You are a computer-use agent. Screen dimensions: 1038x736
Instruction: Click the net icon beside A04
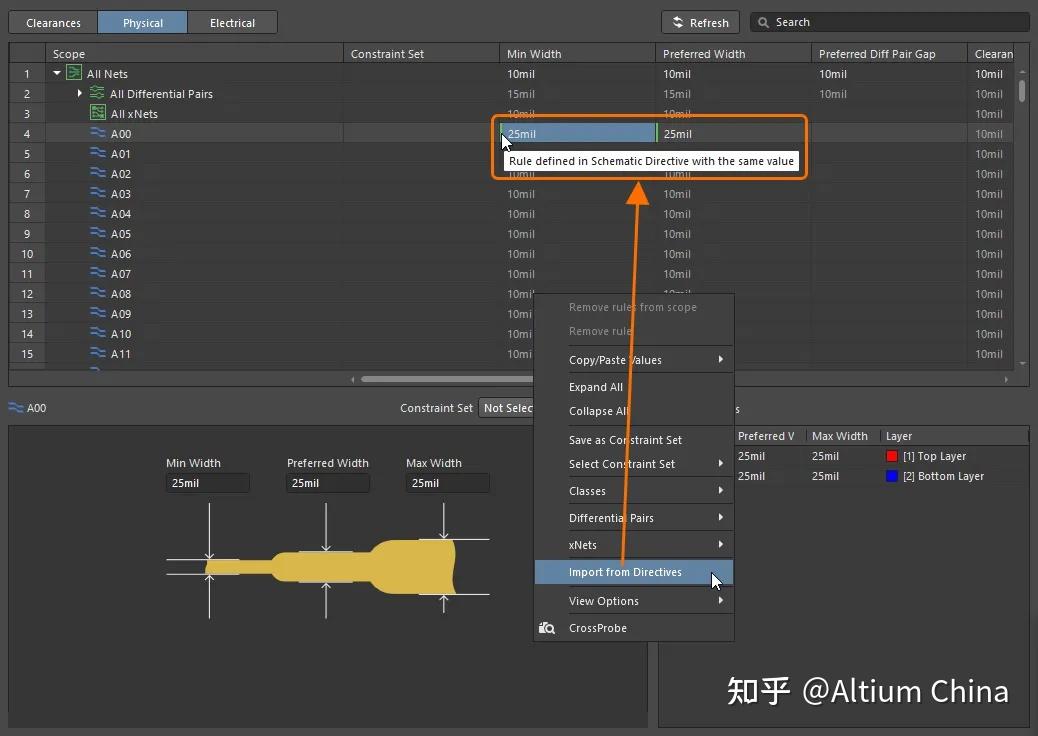(98, 213)
